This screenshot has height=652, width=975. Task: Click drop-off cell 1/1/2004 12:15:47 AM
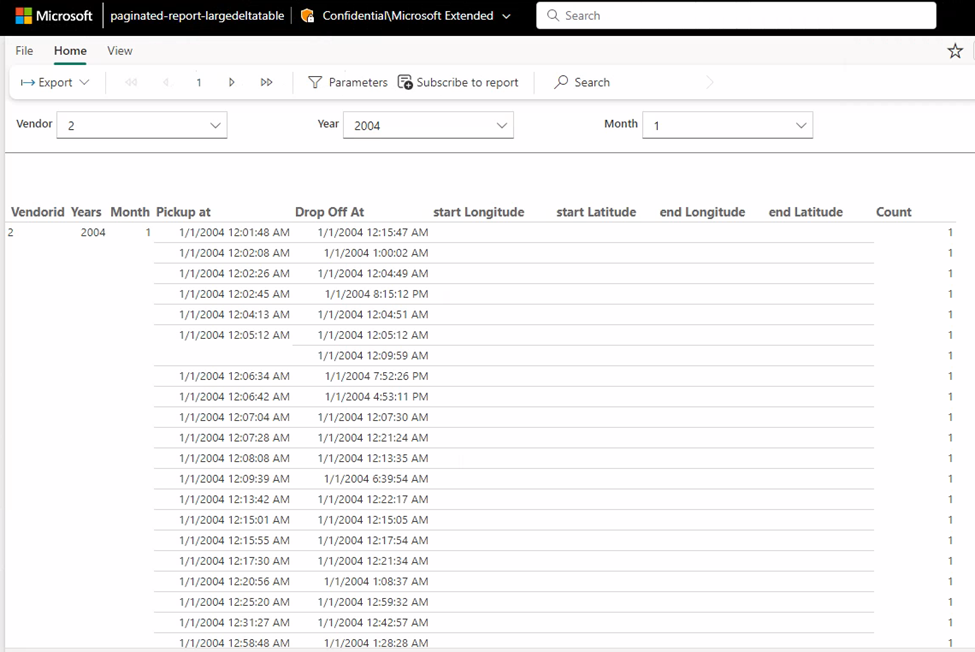click(373, 232)
